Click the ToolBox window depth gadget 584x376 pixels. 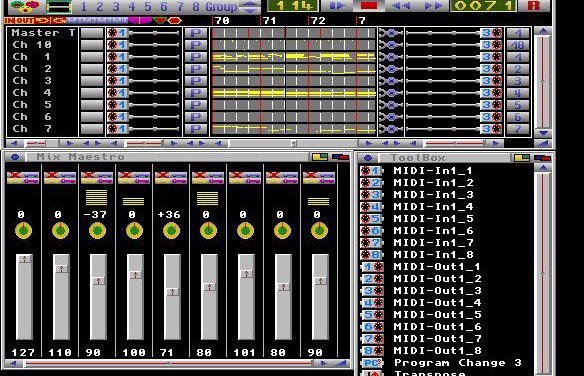point(542,158)
